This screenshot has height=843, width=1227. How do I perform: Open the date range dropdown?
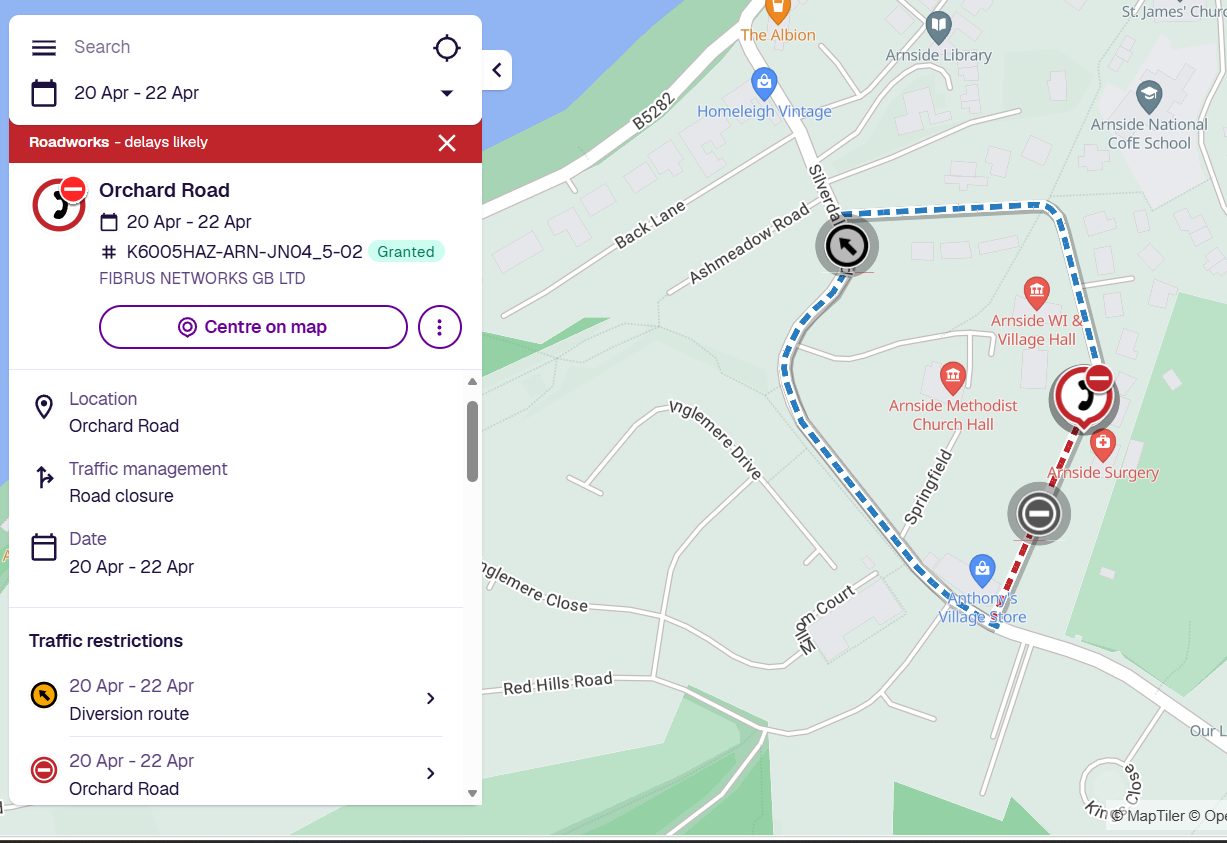(446, 92)
